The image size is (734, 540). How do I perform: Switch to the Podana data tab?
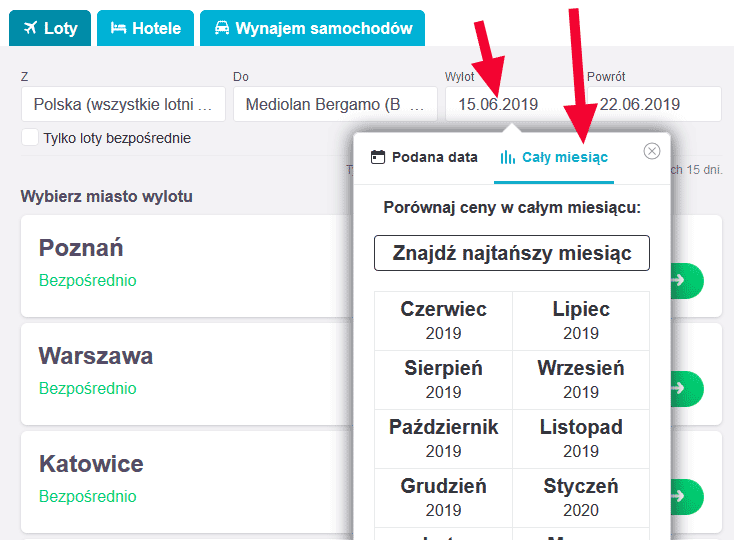[x=425, y=157]
